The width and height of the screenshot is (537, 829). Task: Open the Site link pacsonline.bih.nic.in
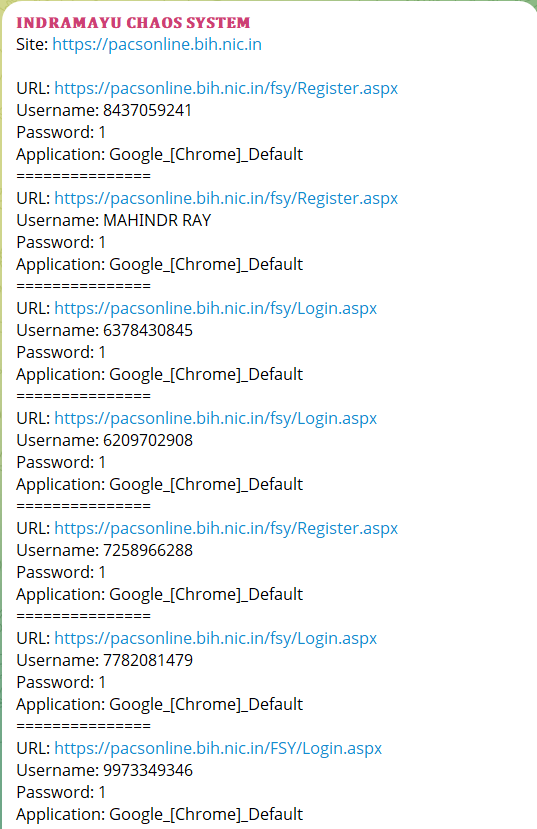click(157, 44)
